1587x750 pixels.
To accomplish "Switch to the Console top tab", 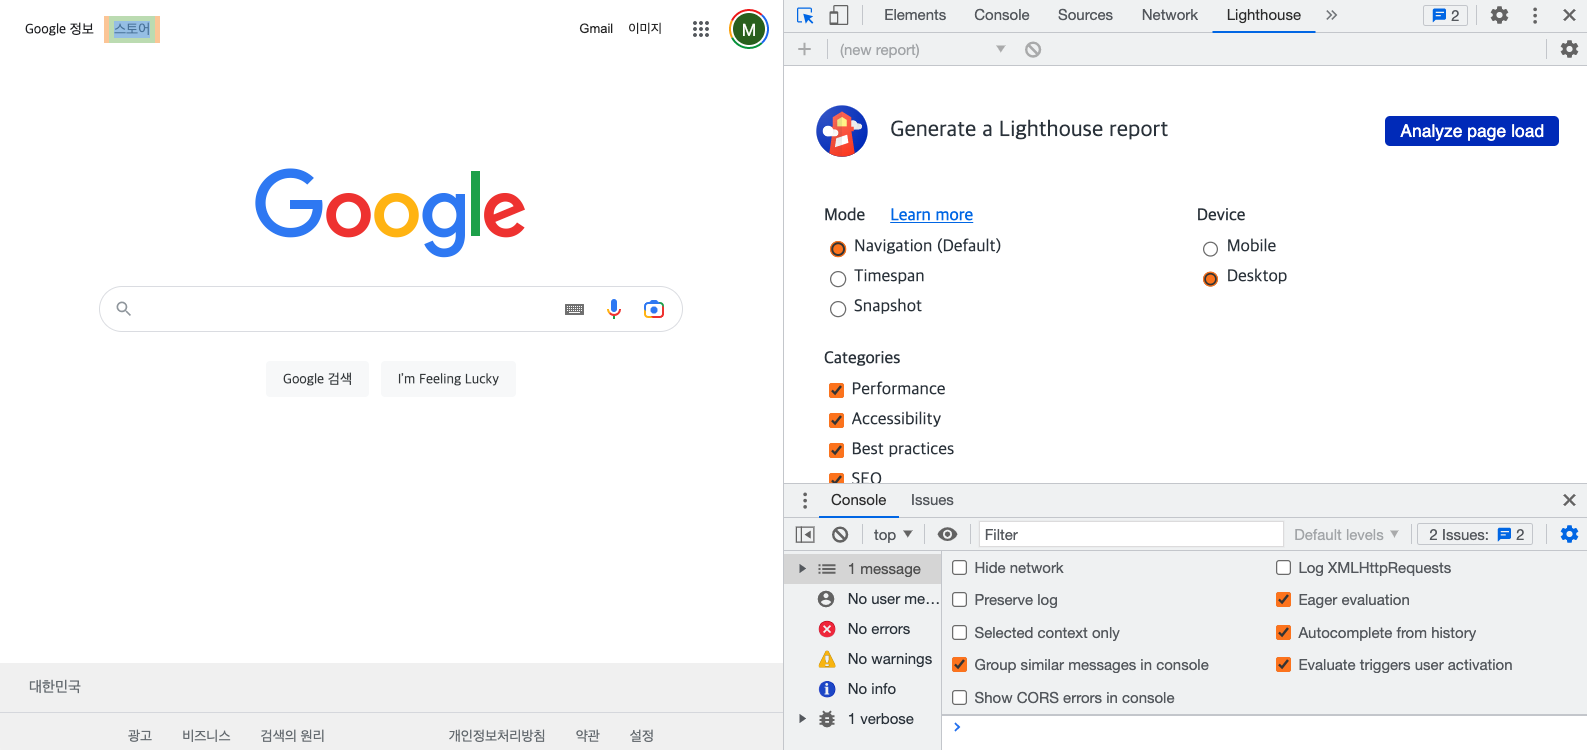I will [x=1002, y=15].
